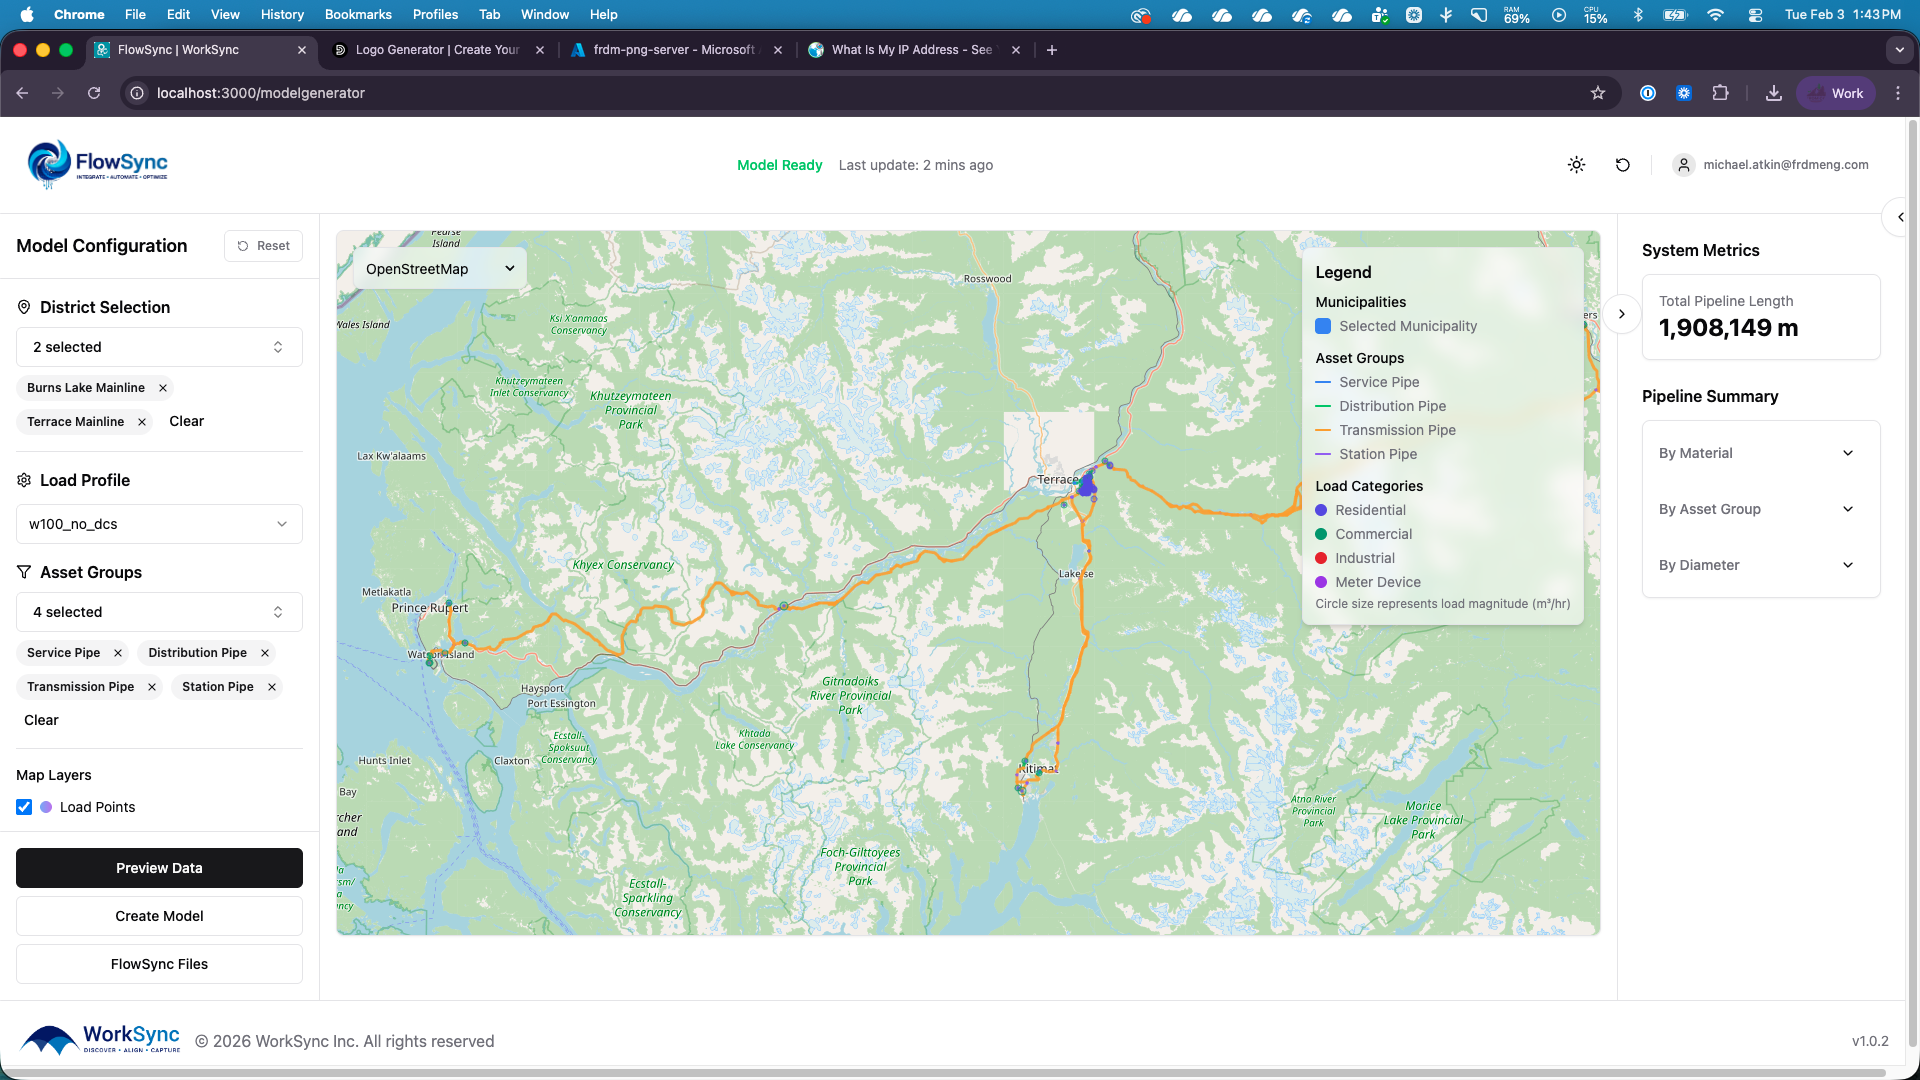Screen dimensions: 1920x1080
Task: Uncheck the Load Points map layer checkbox
Action: coord(24,807)
